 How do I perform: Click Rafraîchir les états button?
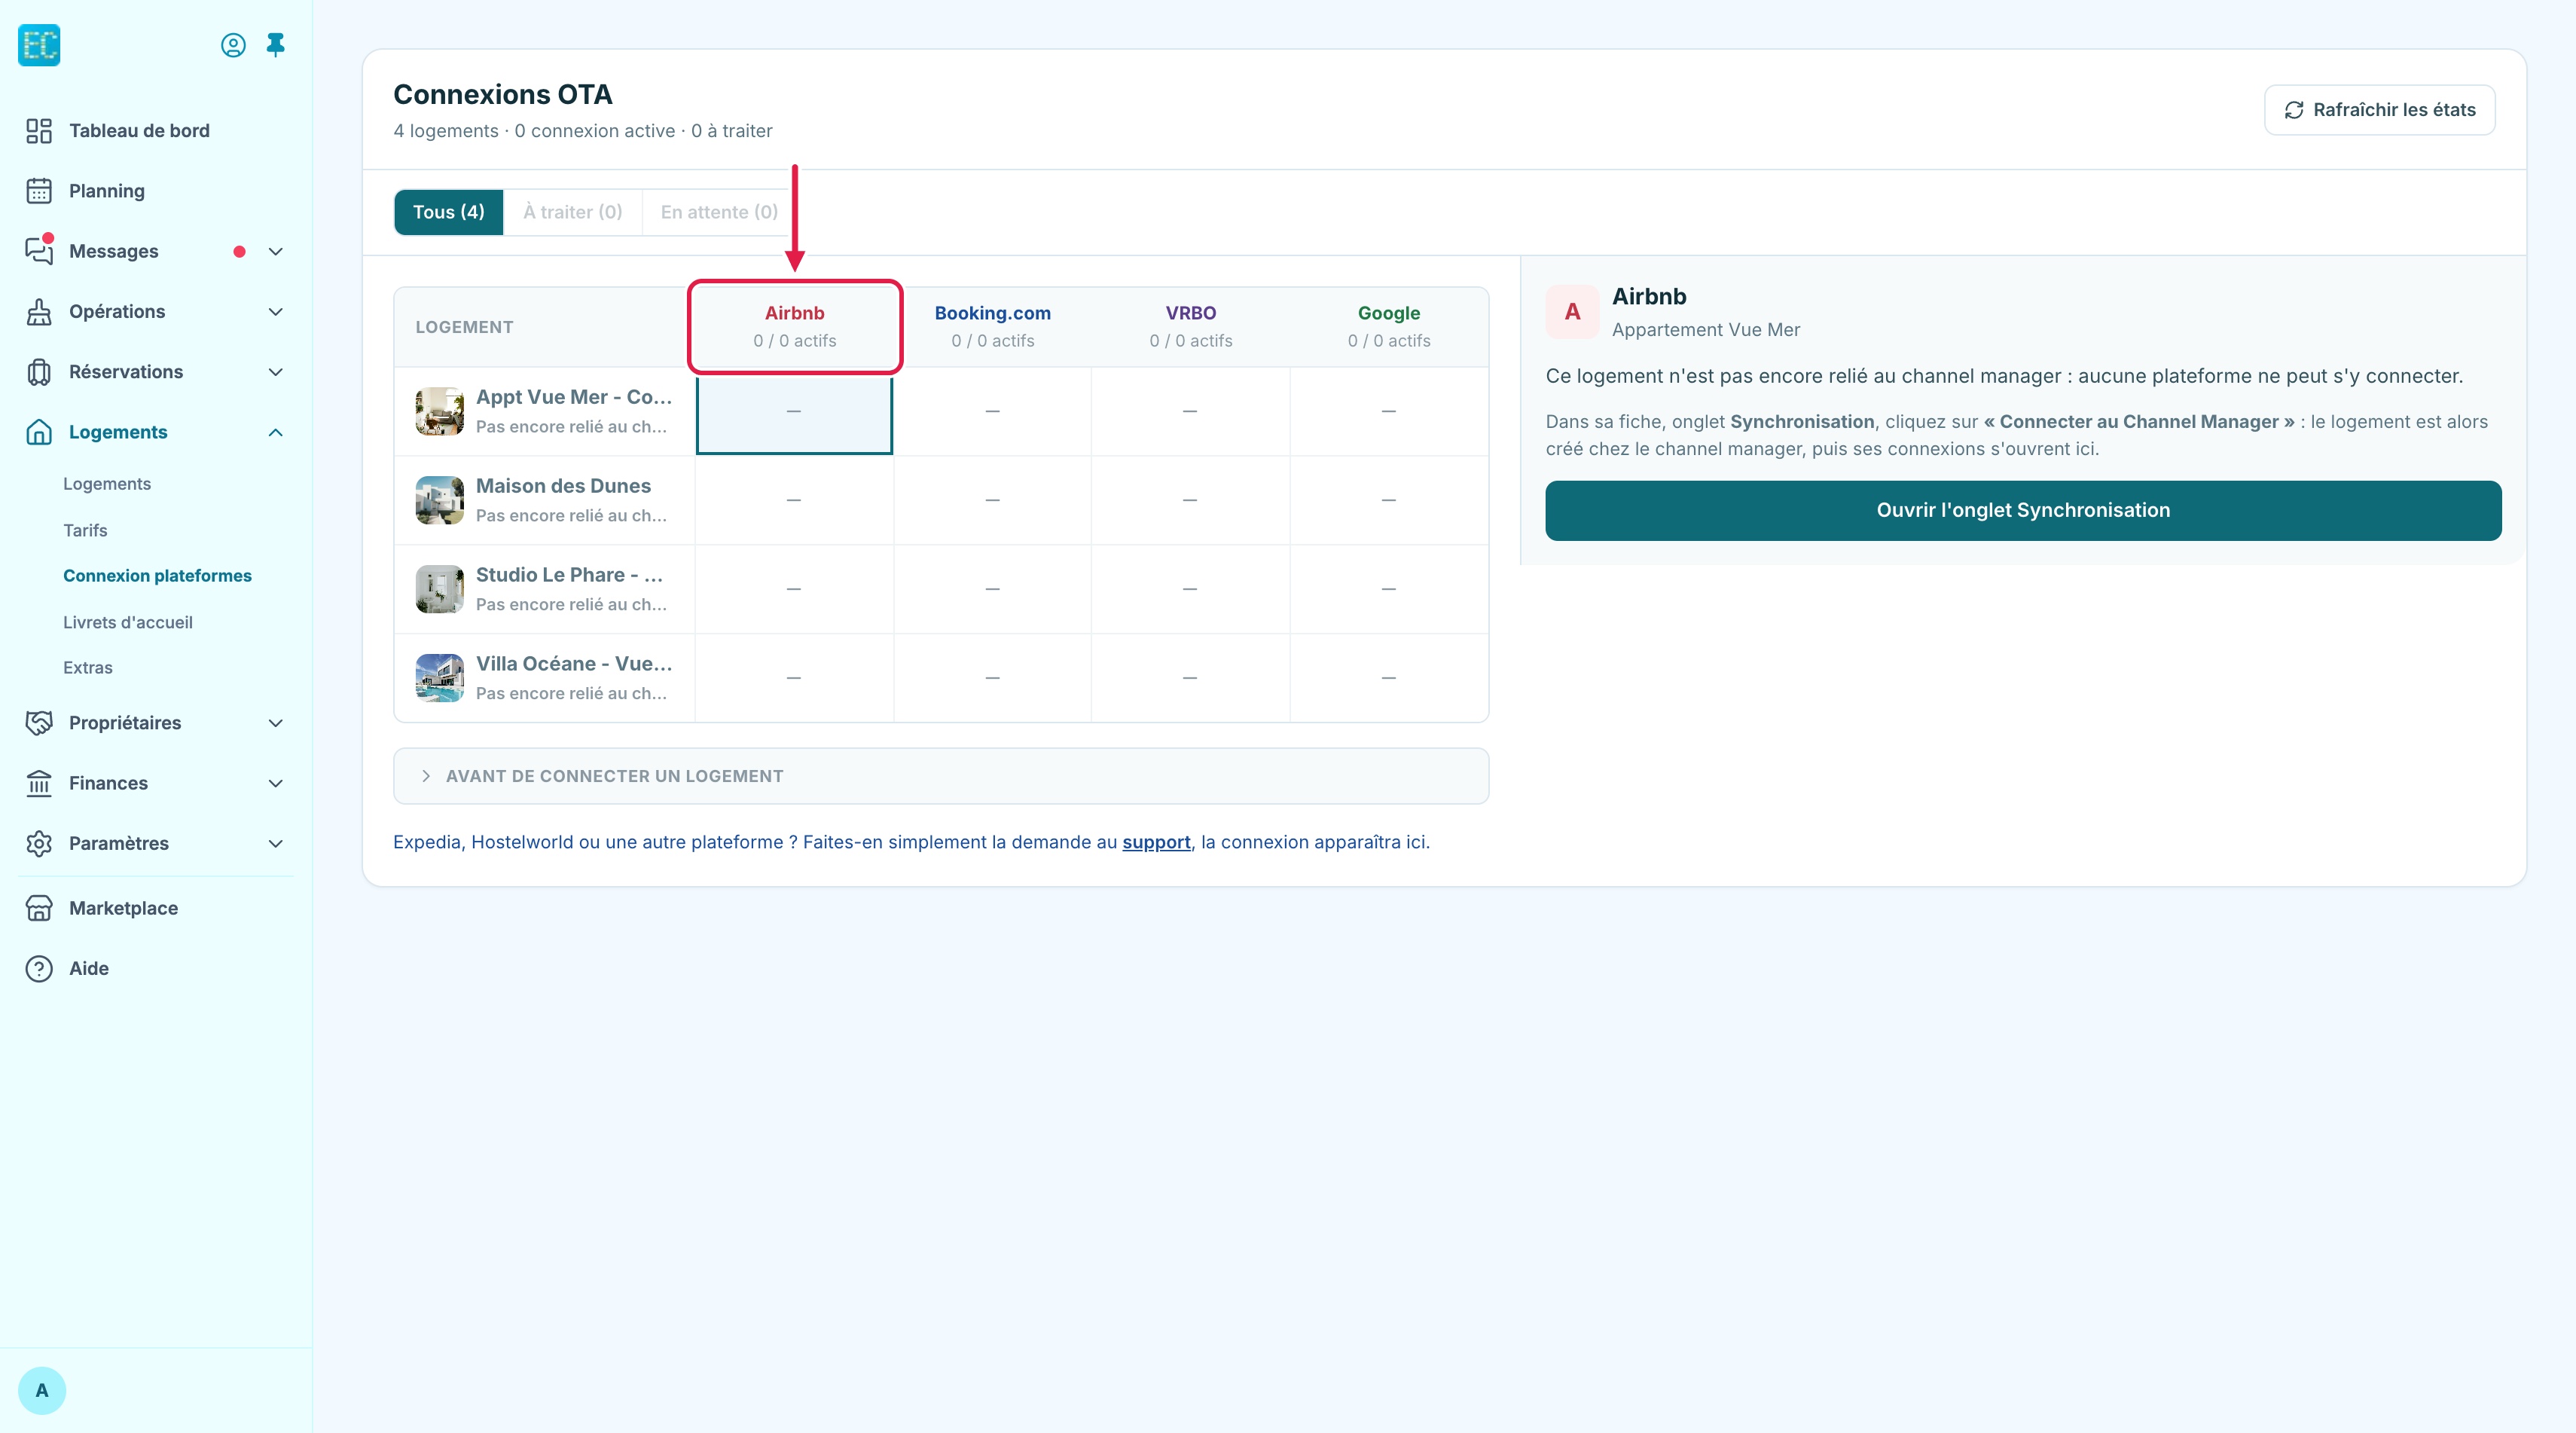pos(2380,110)
